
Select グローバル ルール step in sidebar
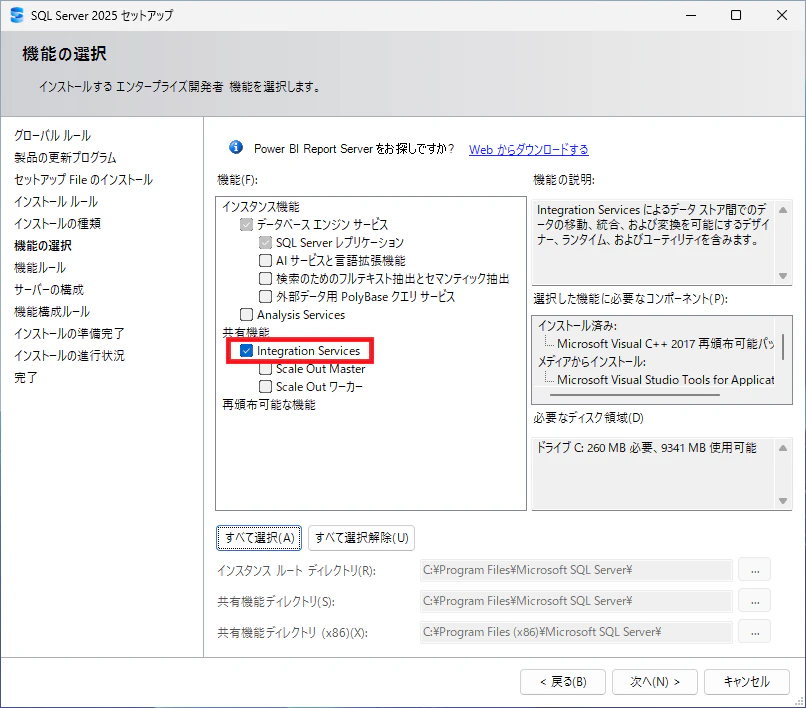tap(52, 136)
